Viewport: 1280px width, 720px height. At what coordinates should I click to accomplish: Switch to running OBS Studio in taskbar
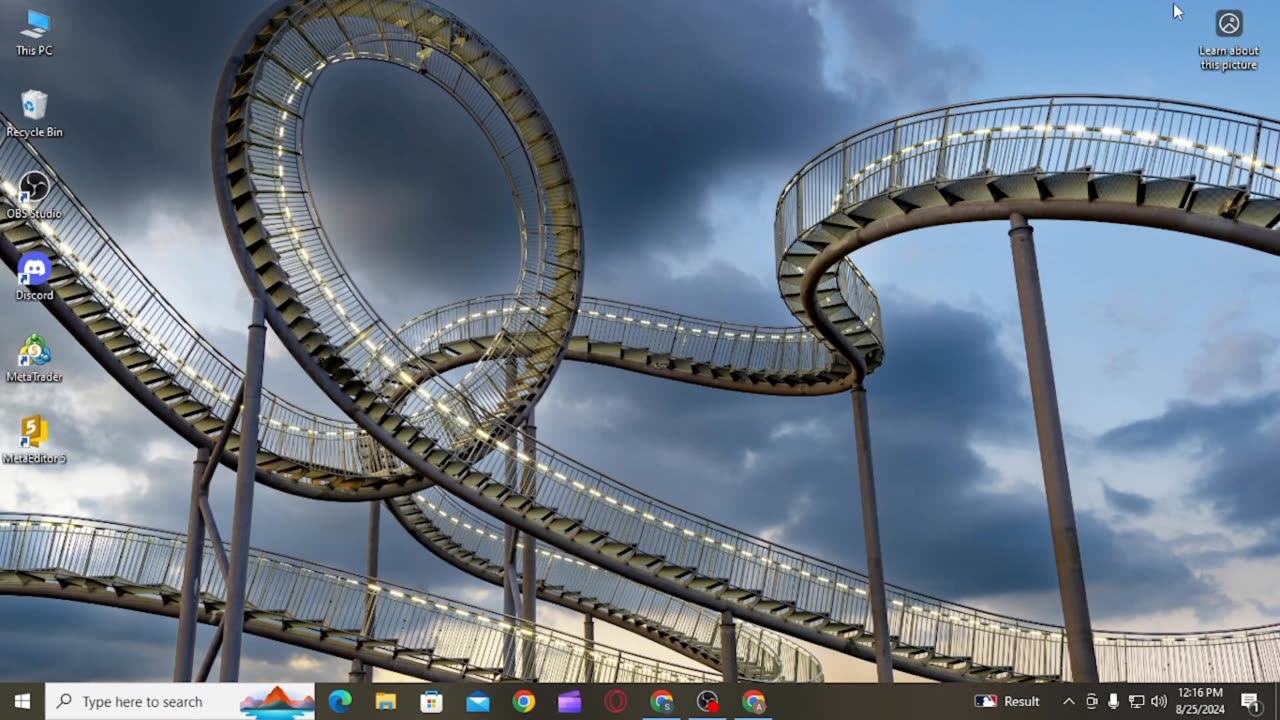[708, 702]
